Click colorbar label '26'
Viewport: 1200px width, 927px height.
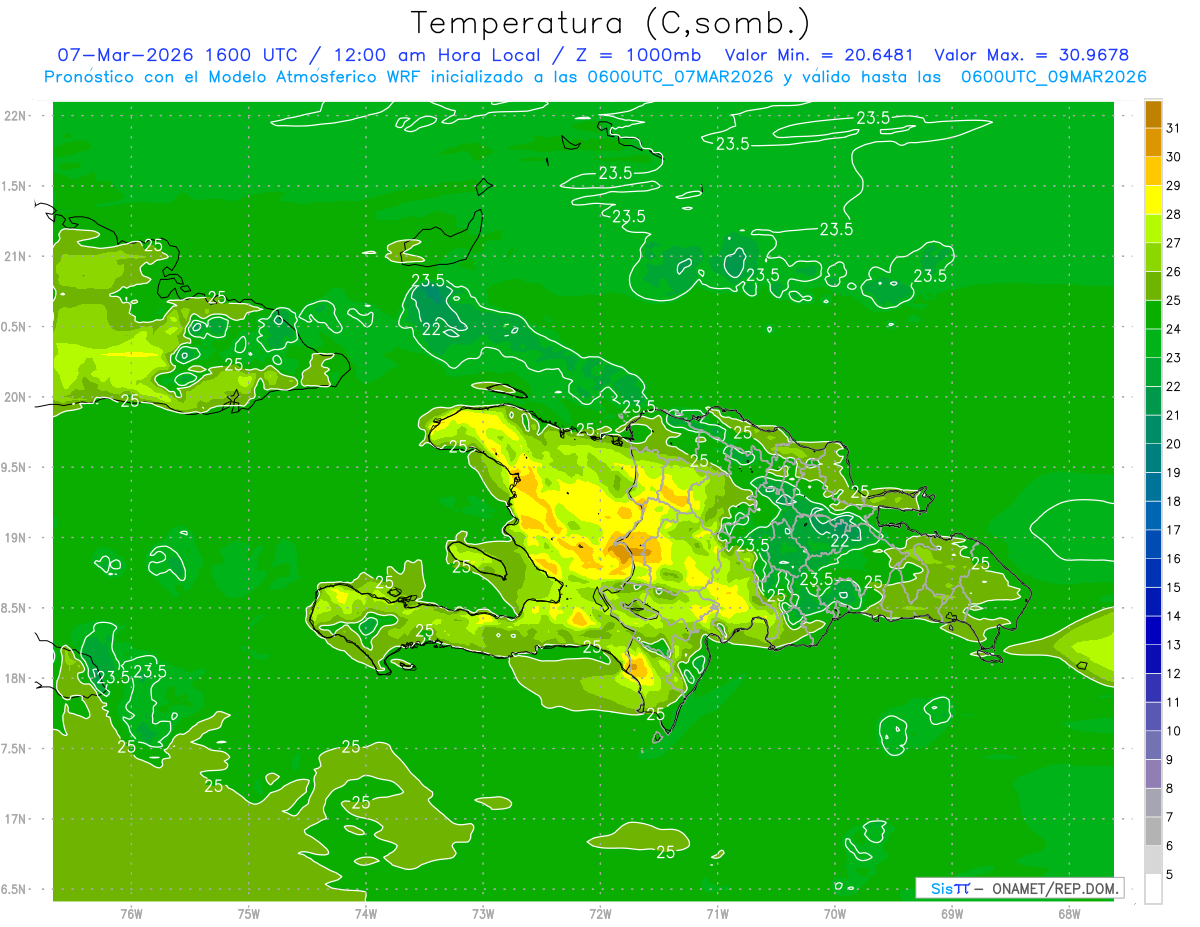coord(1174,272)
